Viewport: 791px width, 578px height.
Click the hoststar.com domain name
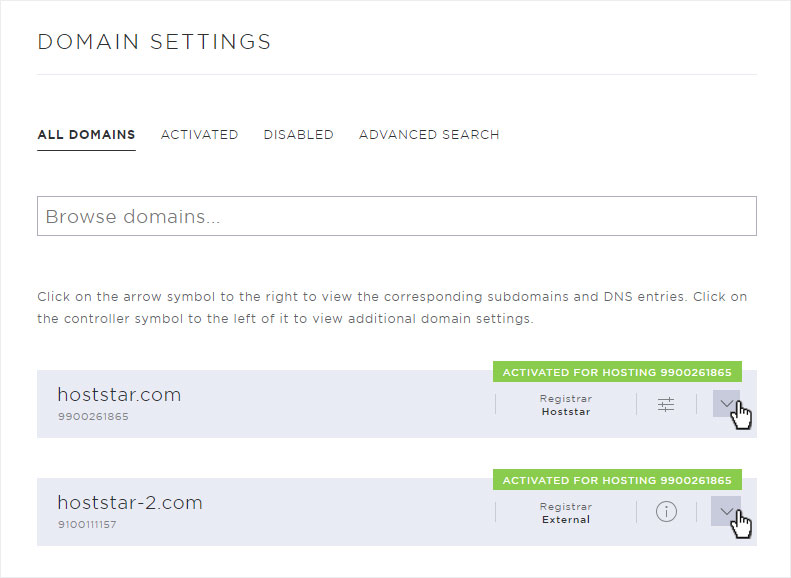[119, 394]
